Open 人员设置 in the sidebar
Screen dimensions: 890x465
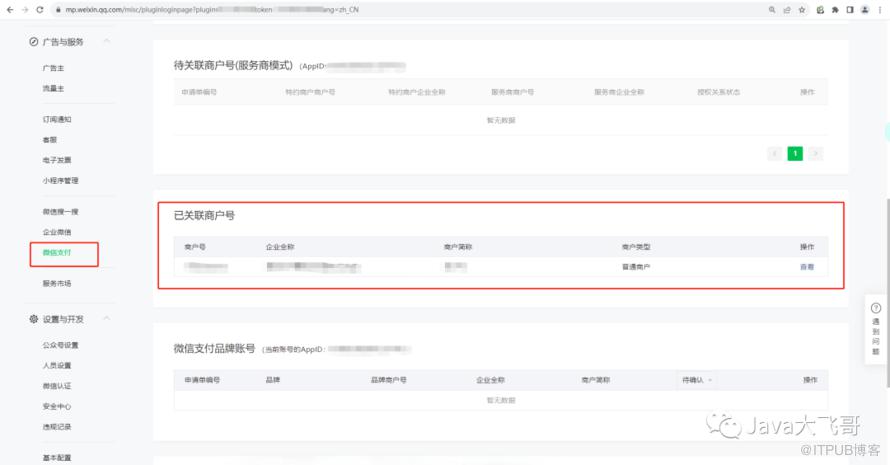(x=57, y=366)
